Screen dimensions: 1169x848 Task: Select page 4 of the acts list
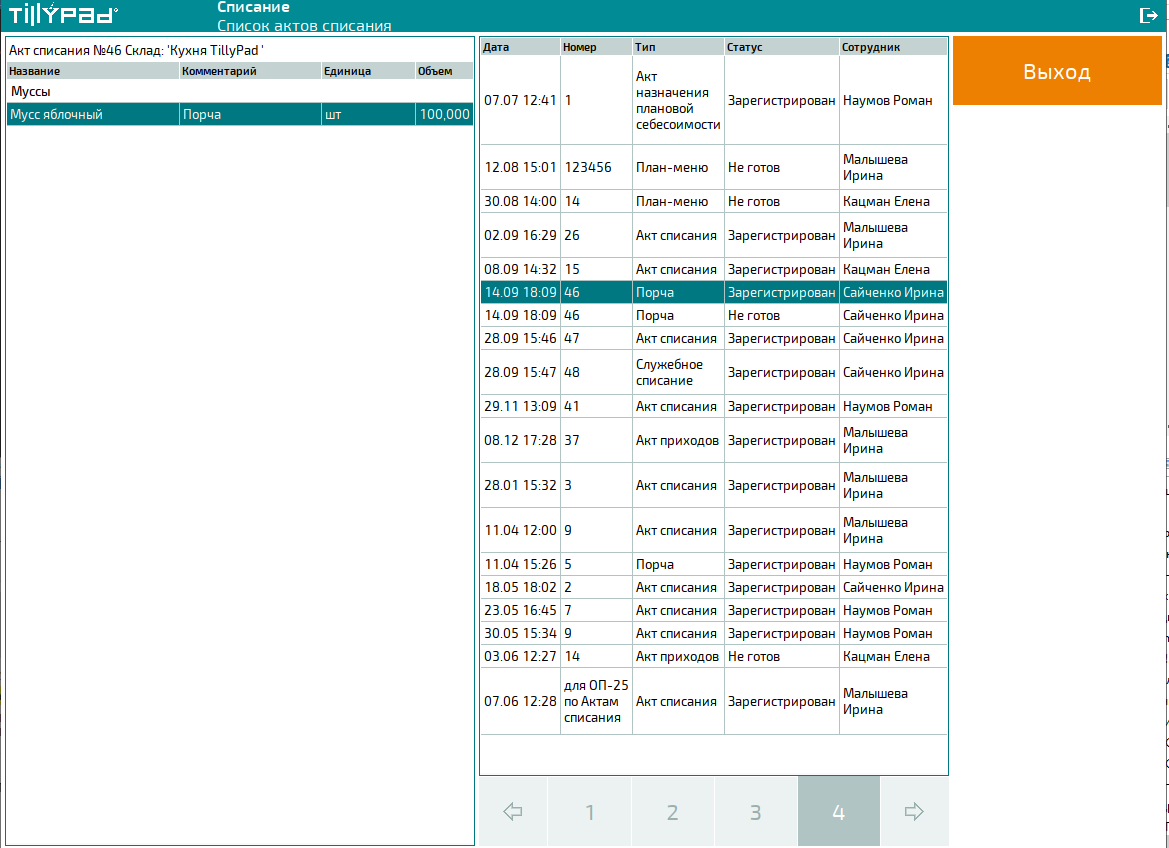coord(839,811)
